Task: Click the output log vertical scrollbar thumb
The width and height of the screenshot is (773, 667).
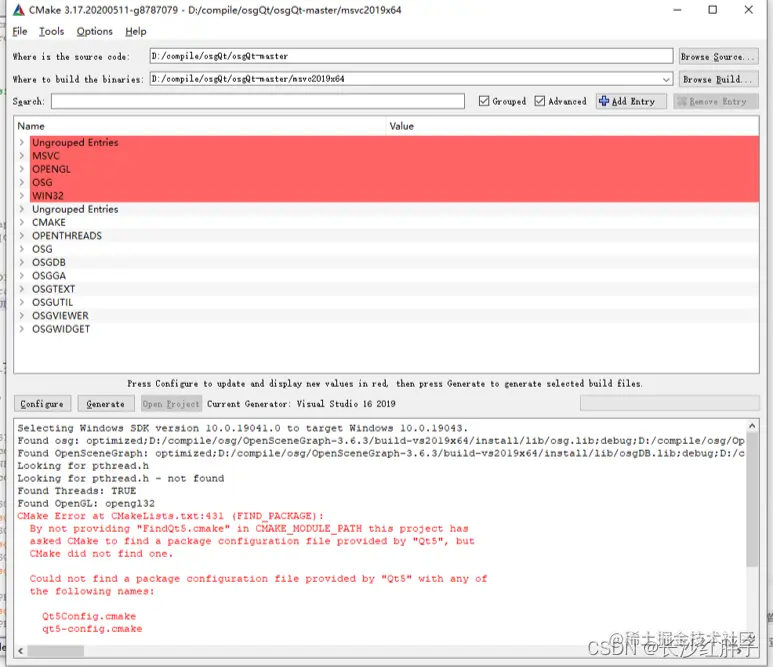Action: pos(752,499)
